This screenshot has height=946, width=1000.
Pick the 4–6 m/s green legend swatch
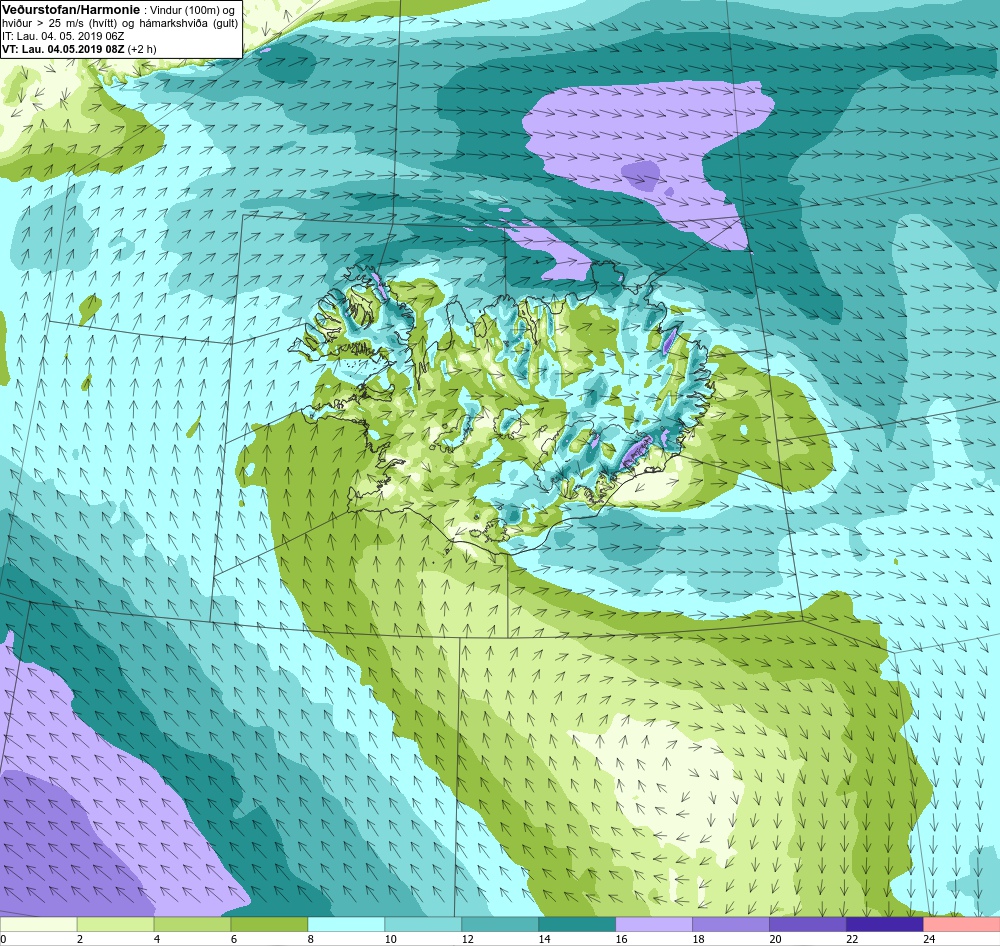pos(193,925)
